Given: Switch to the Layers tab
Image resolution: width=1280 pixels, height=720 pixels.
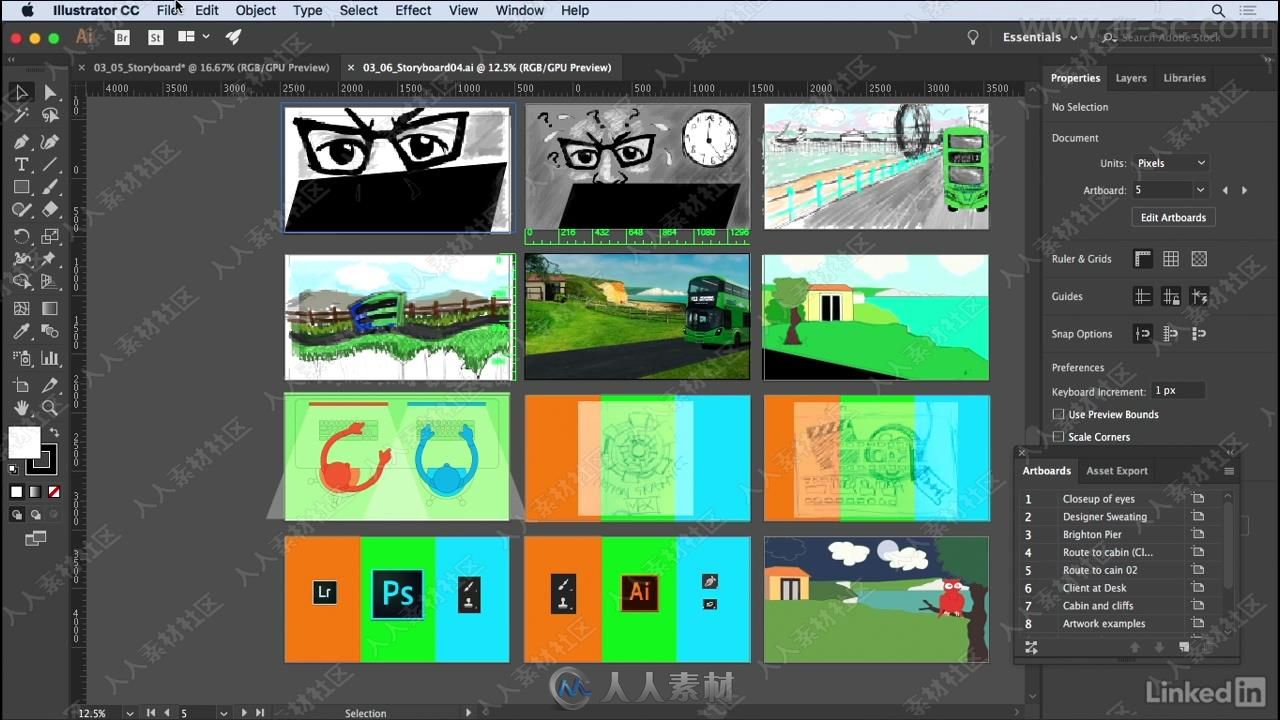Looking at the screenshot, I should [x=1131, y=78].
